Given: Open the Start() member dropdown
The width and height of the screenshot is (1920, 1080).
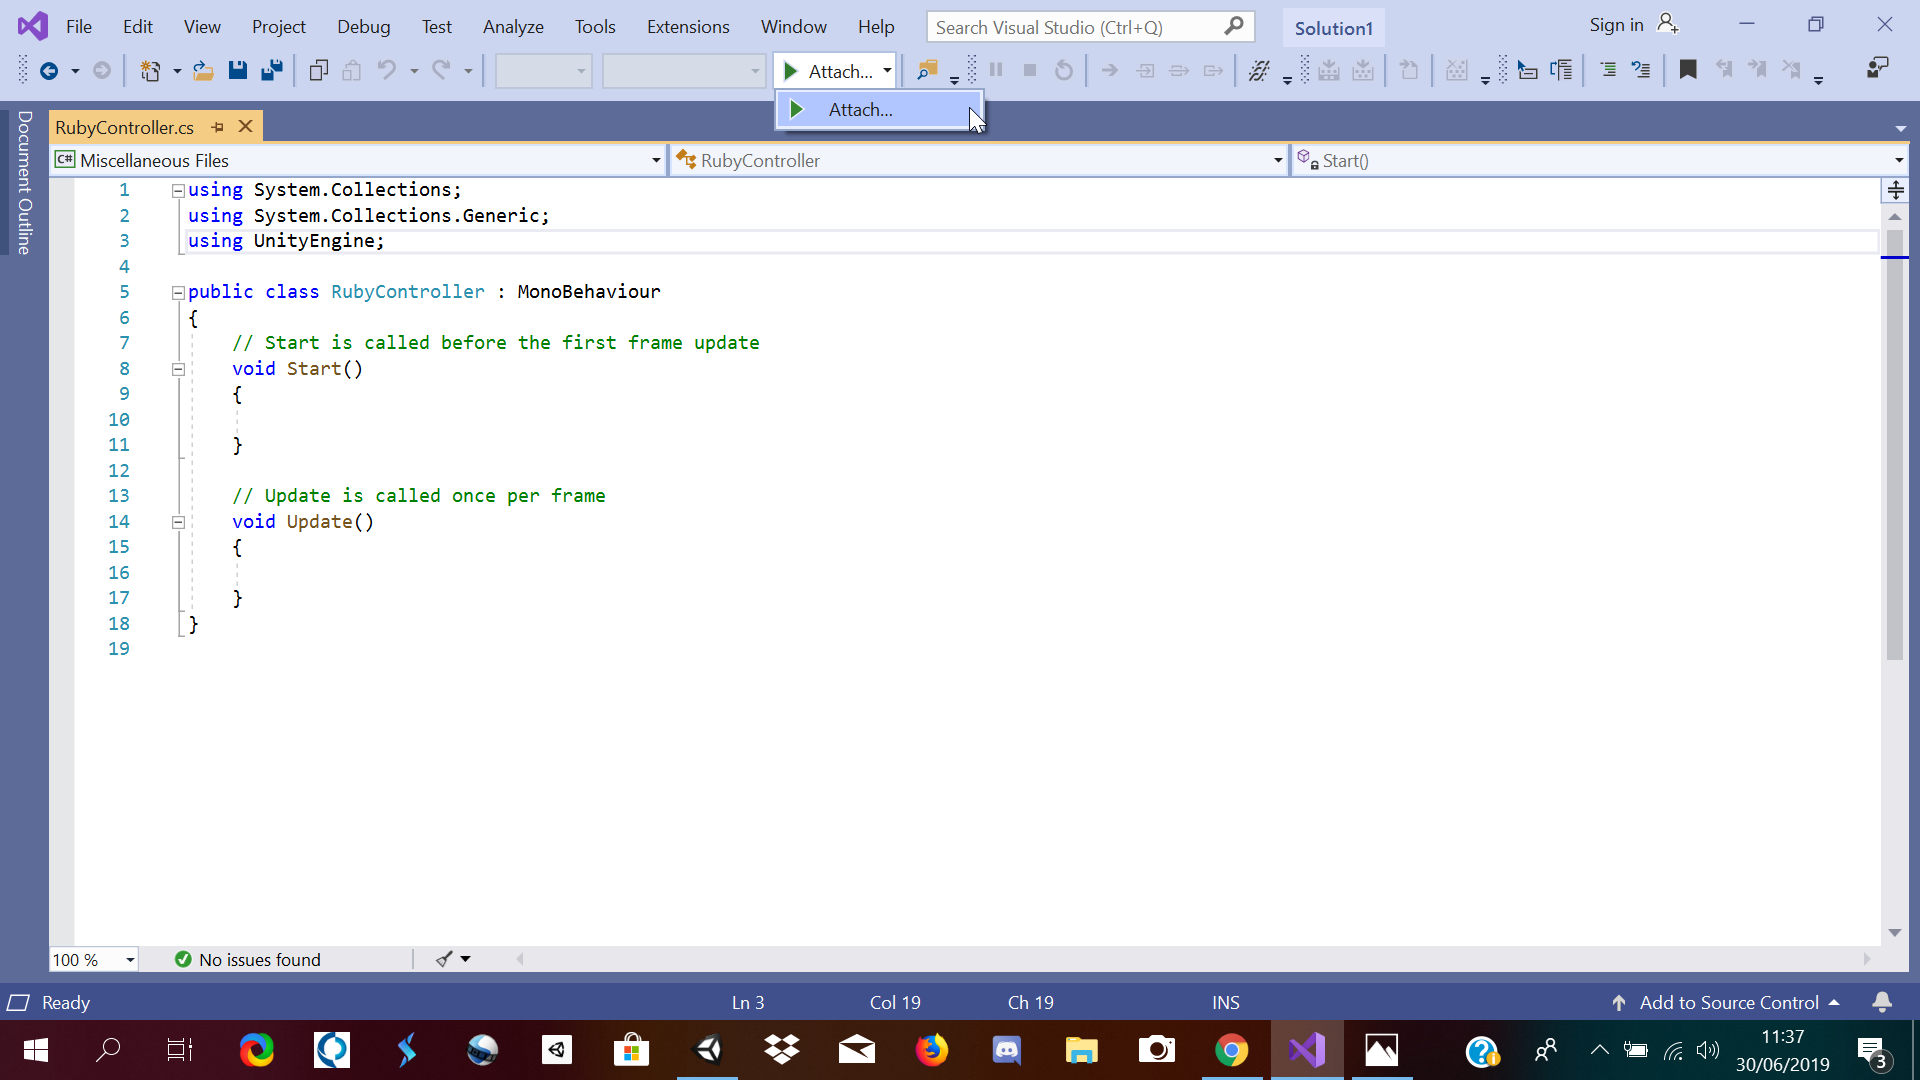Looking at the screenshot, I should [1898, 161].
